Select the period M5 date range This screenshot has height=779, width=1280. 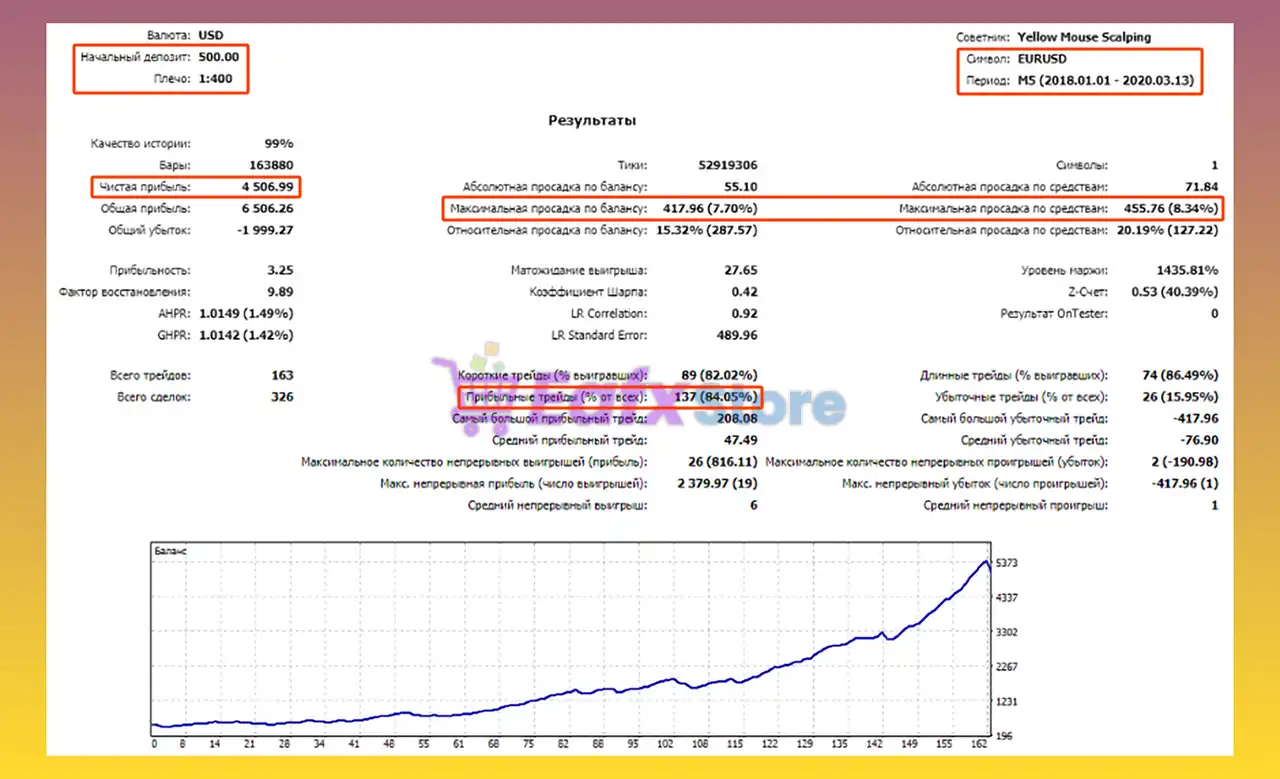click(1104, 80)
